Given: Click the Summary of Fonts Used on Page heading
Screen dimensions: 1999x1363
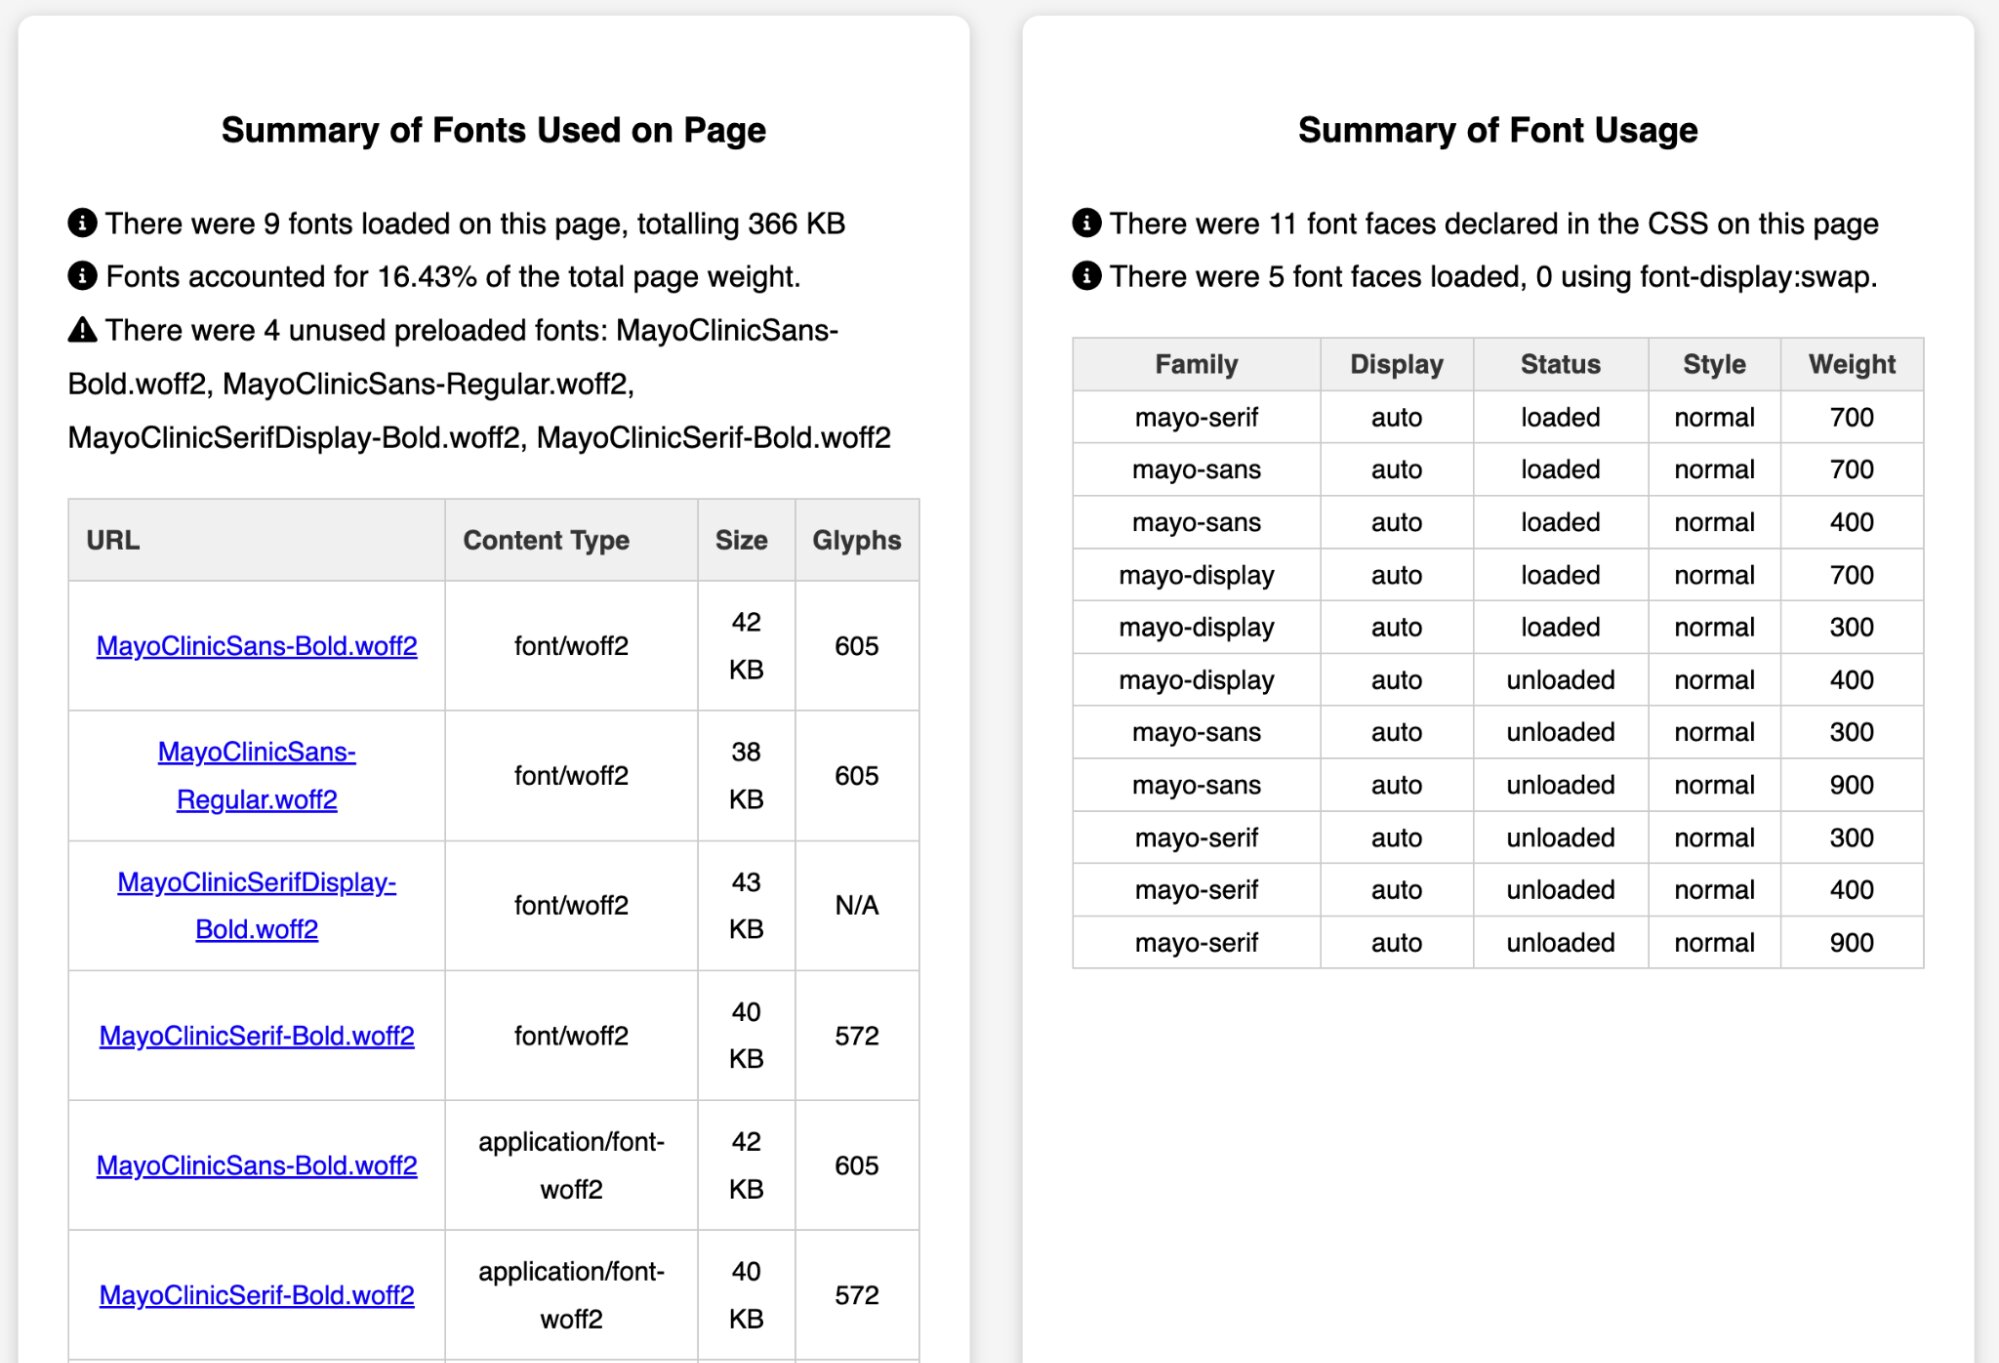Looking at the screenshot, I should pos(494,129).
